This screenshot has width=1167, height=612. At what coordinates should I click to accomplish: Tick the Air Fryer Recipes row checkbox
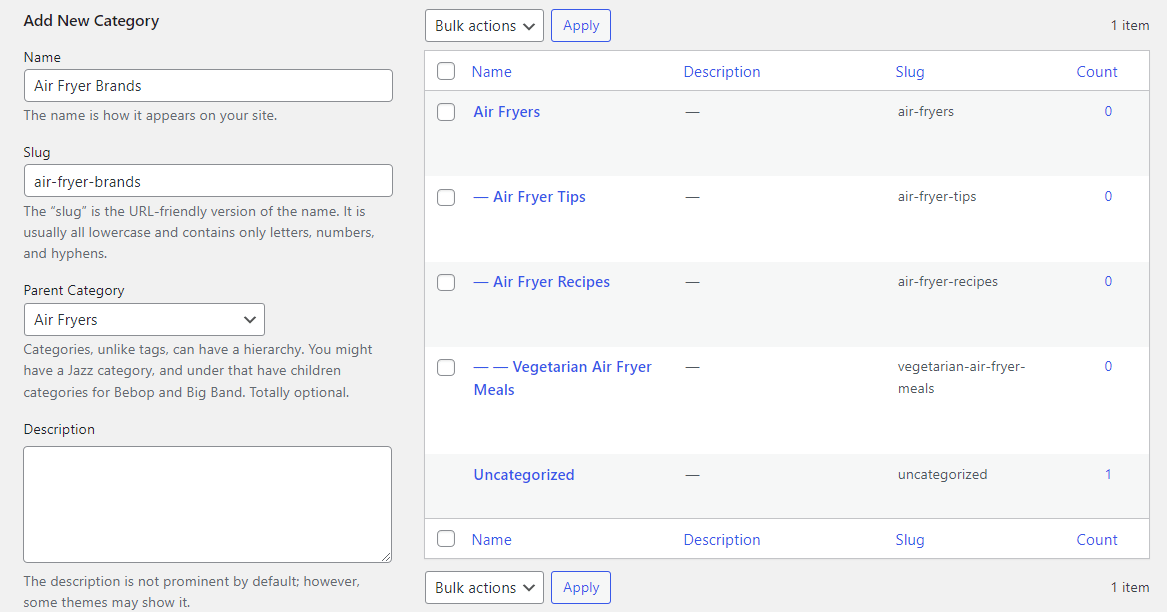446,282
